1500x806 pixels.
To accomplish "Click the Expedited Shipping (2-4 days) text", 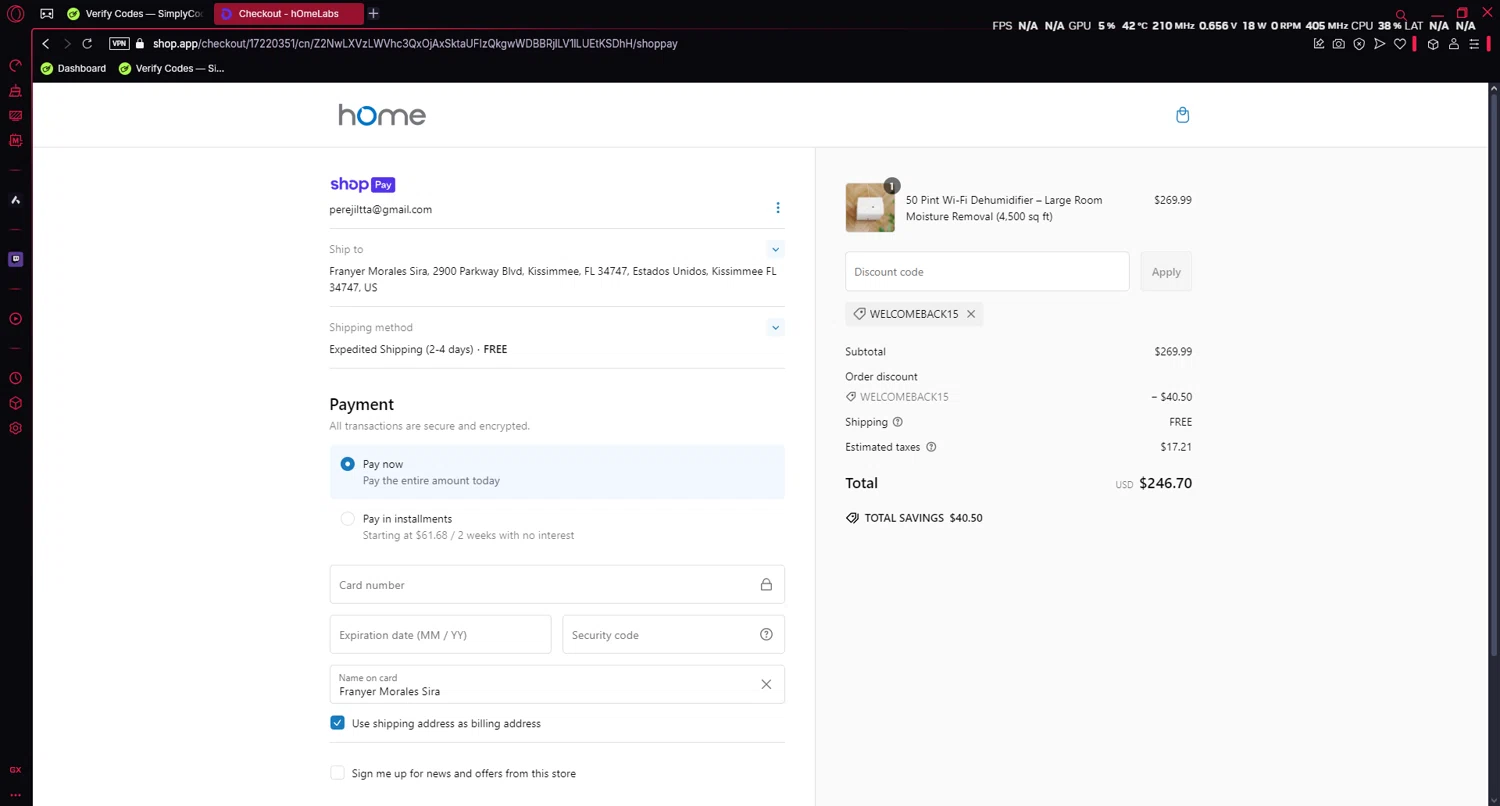I will tap(401, 350).
